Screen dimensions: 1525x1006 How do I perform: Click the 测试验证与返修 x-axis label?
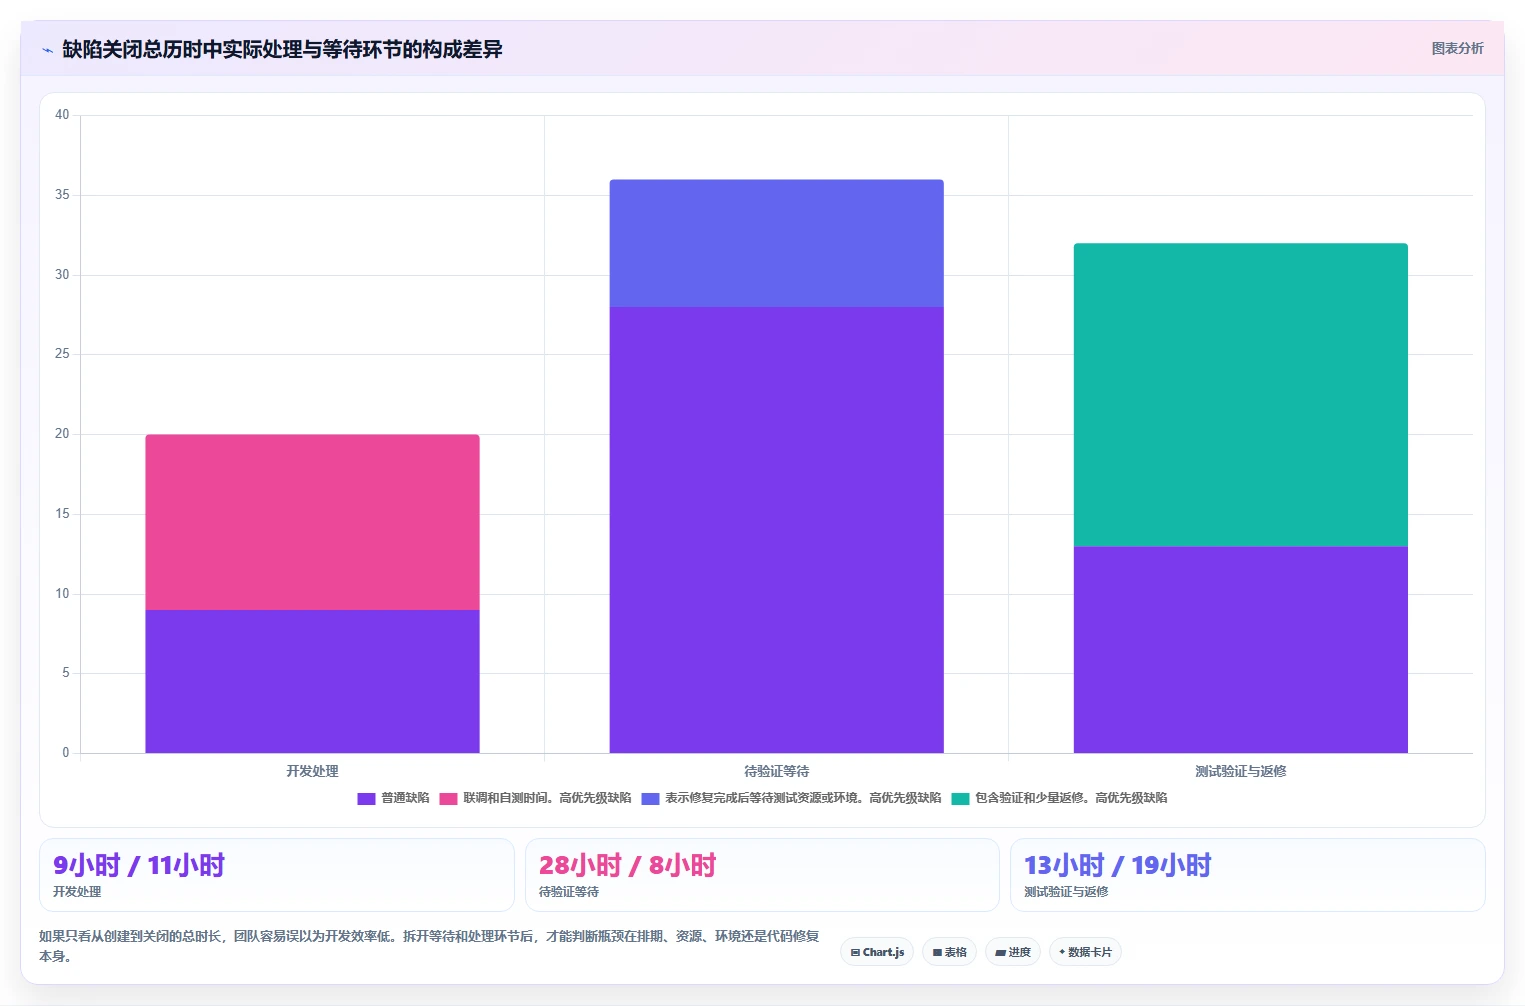1240,771
